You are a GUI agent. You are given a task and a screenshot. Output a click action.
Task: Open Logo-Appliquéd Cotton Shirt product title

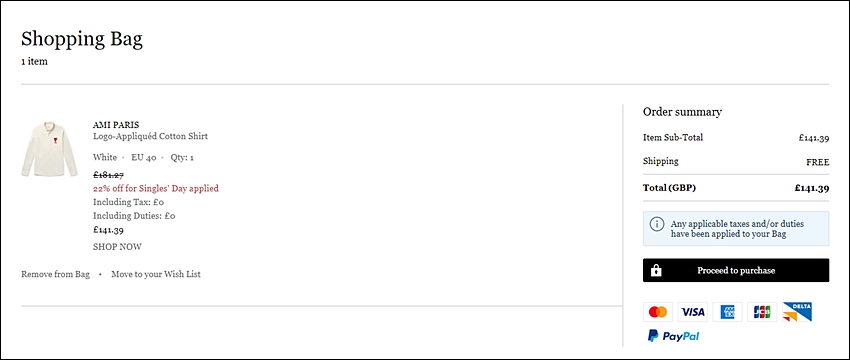point(150,137)
